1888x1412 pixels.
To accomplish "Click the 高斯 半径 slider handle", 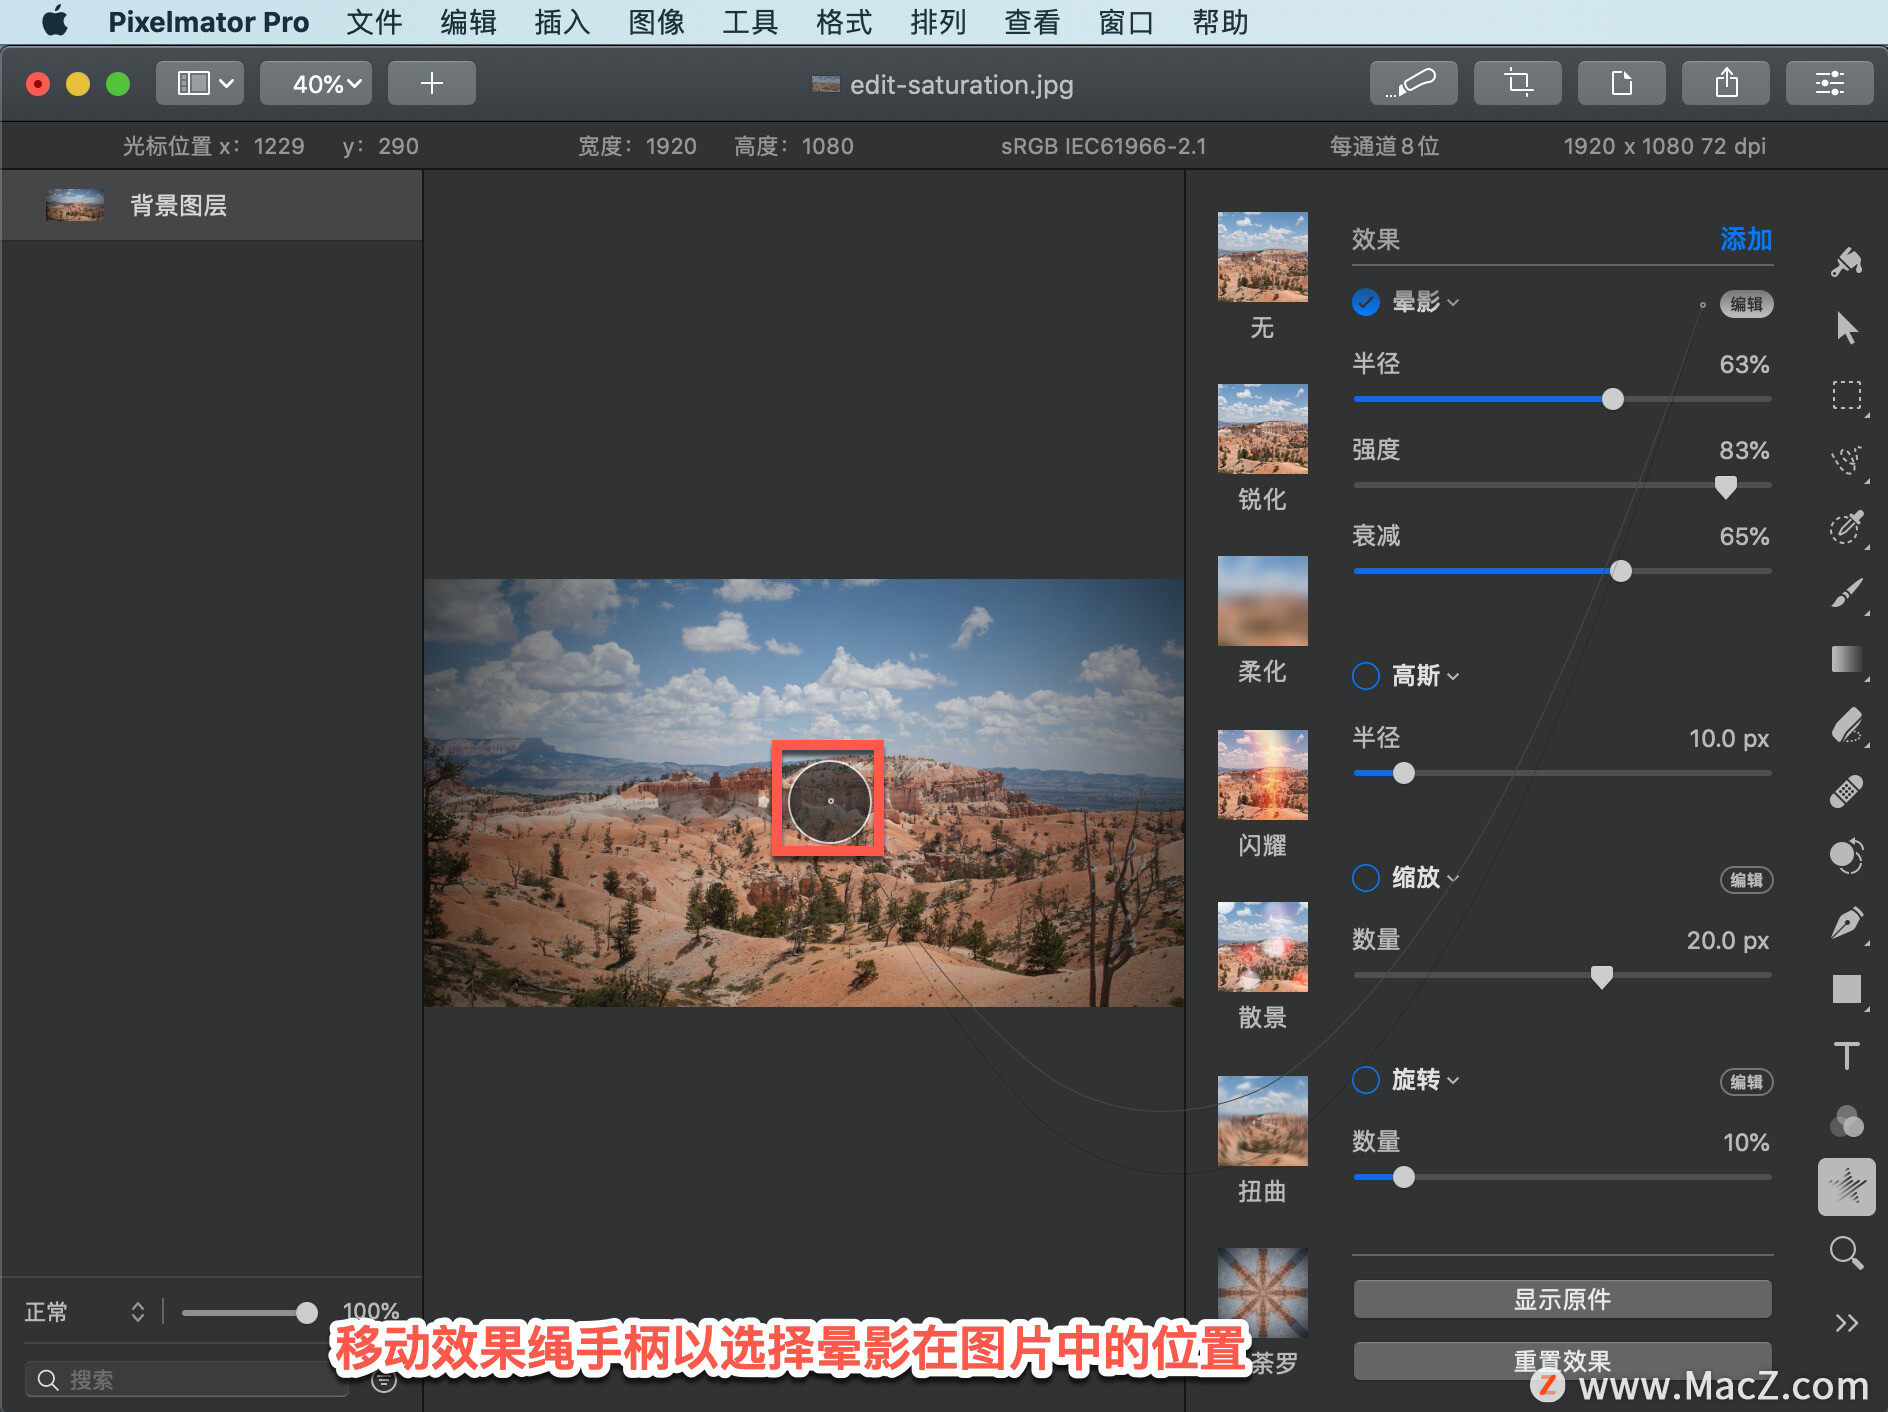I will (x=1403, y=773).
